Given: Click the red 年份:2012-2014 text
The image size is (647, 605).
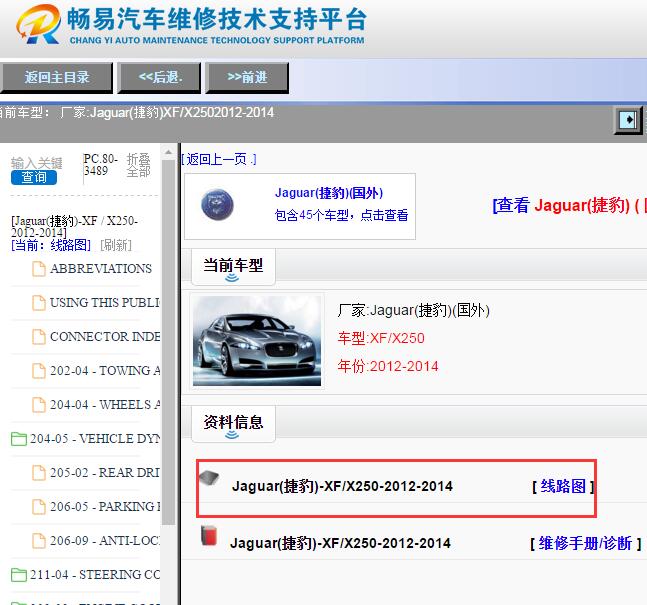Looking at the screenshot, I should click(x=388, y=366).
